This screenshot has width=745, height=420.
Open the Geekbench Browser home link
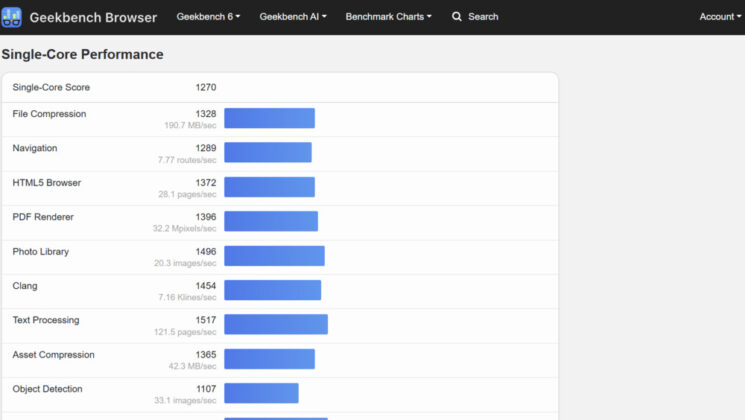[x=93, y=18]
